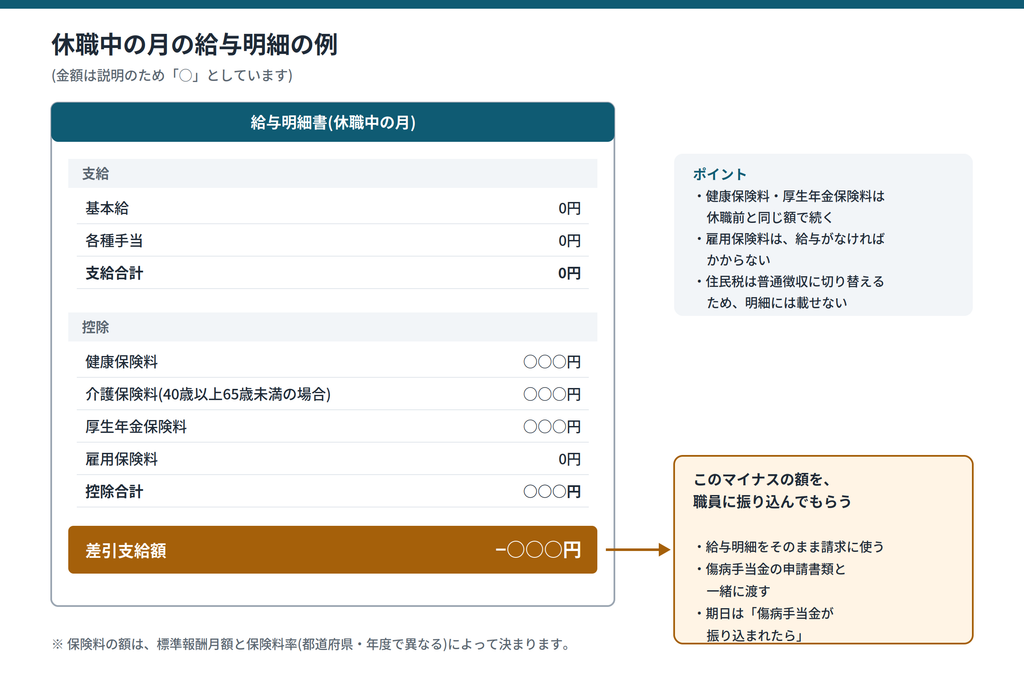Click the ○○○円 value for 控除合計
This screenshot has height=683, width=1024.
pyautogui.click(x=552, y=492)
